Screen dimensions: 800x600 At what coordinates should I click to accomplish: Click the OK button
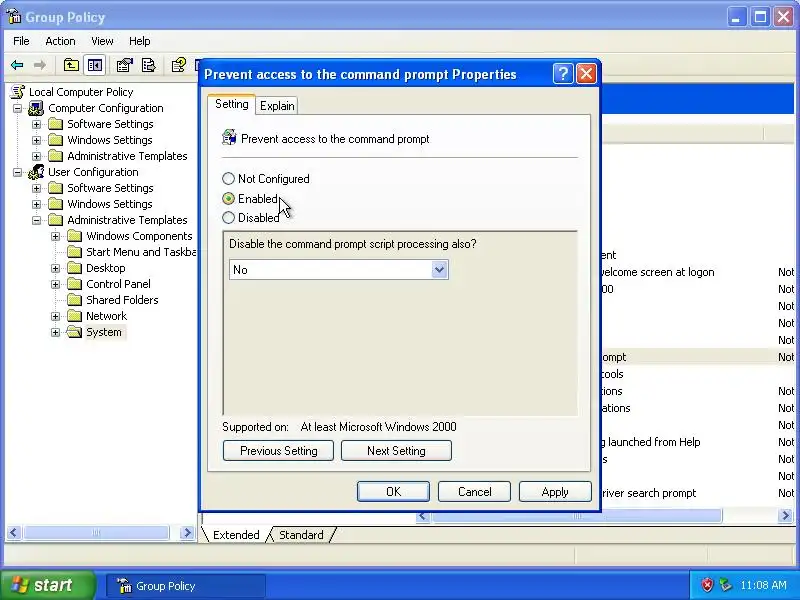tap(393, 491)
